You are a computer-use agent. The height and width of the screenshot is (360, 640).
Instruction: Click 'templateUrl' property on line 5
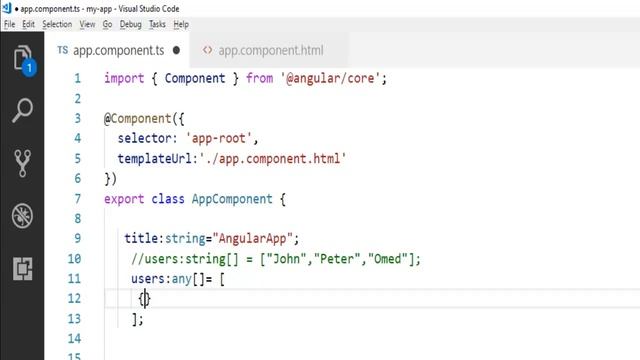[154, 158]
